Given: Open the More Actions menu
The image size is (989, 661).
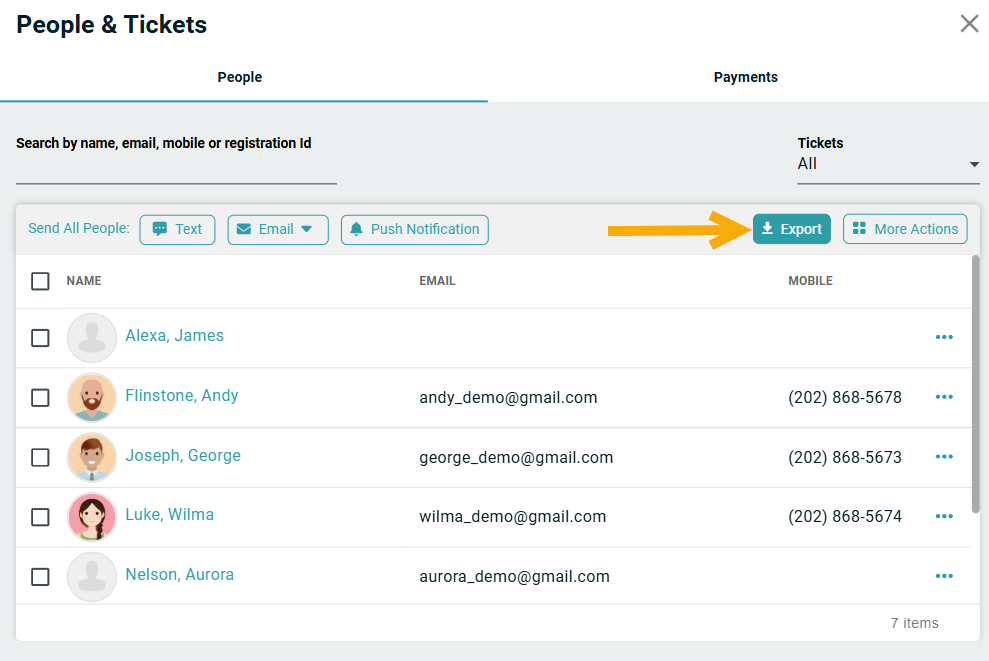Looking at the screenshot, I should pos(905,229).
